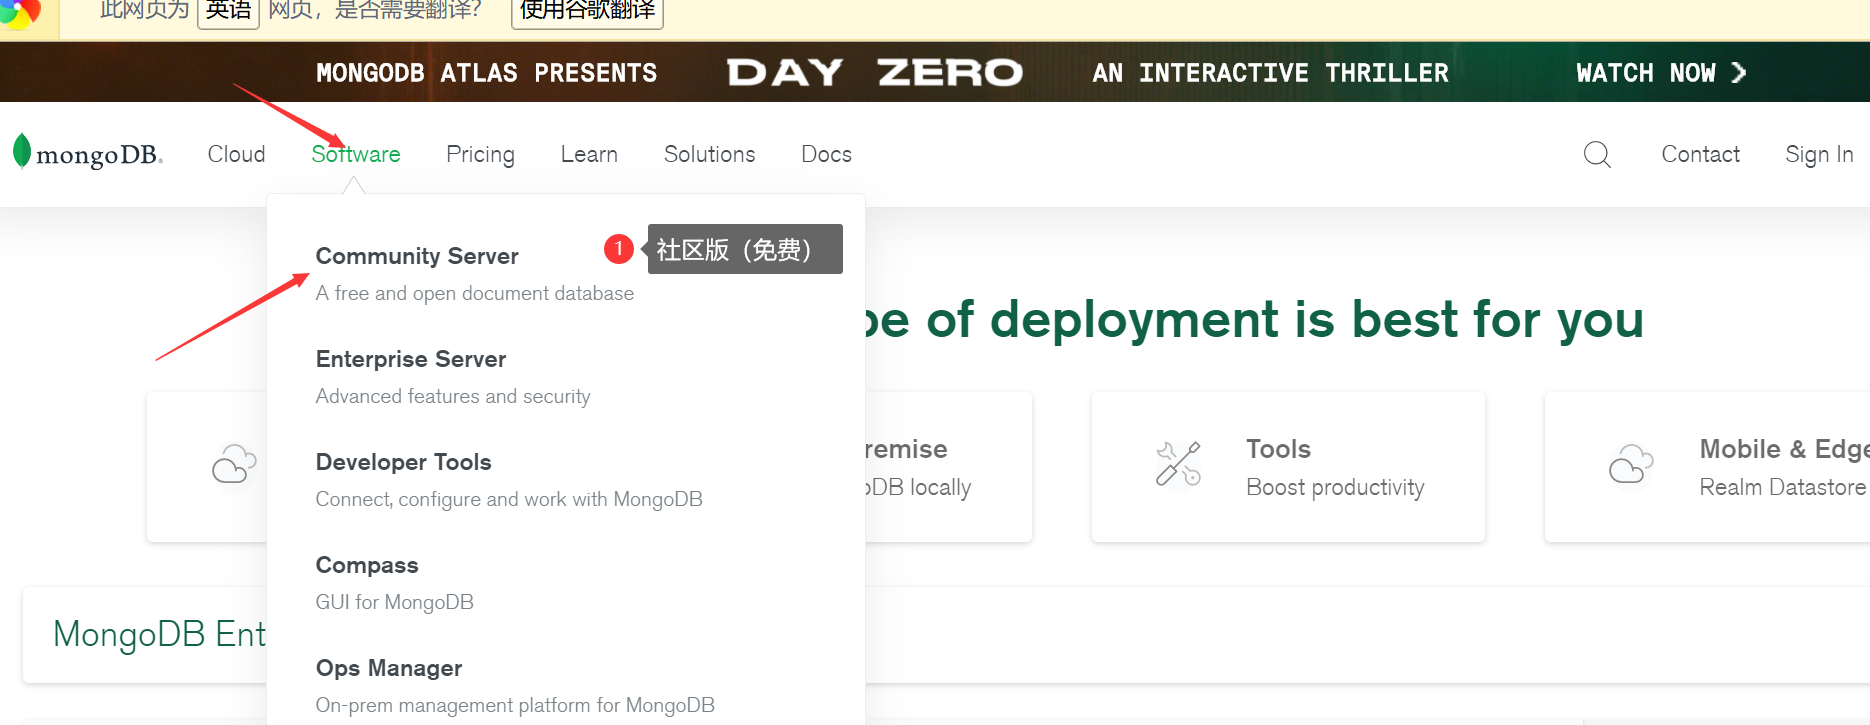1870x725 pixels.
Task: Choose Ops Manager in the Software menu
Action: pyautogui.click(x=389, y=668)
